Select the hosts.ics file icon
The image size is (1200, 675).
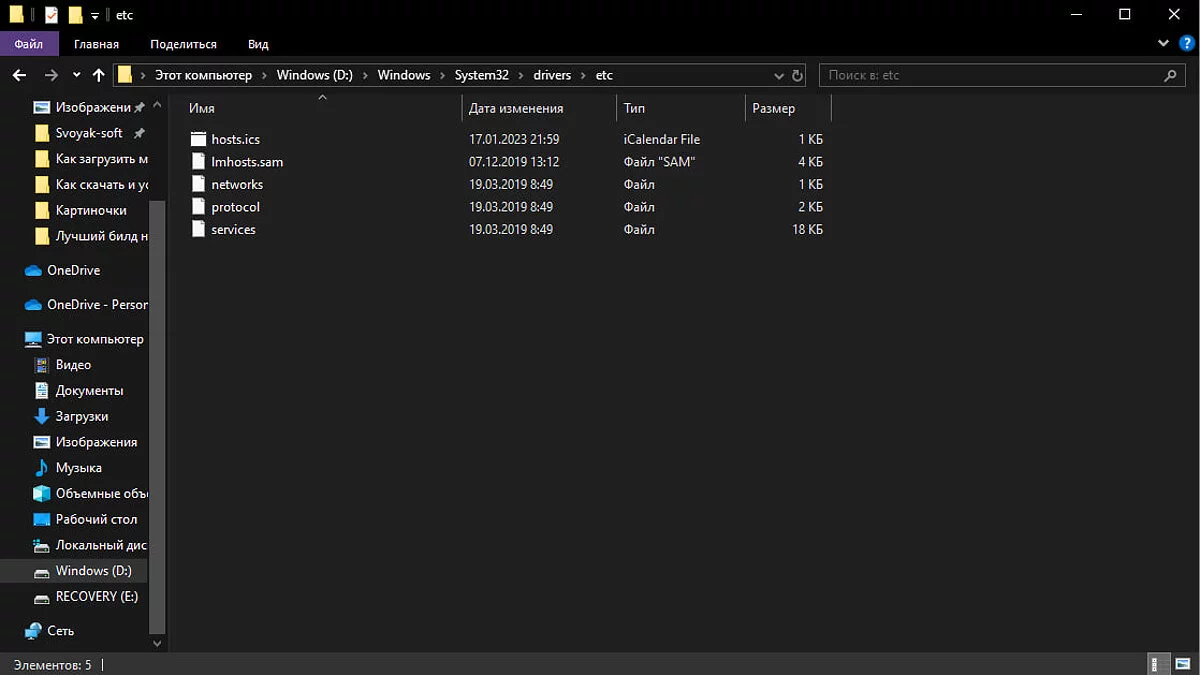(x=198, y=139)
